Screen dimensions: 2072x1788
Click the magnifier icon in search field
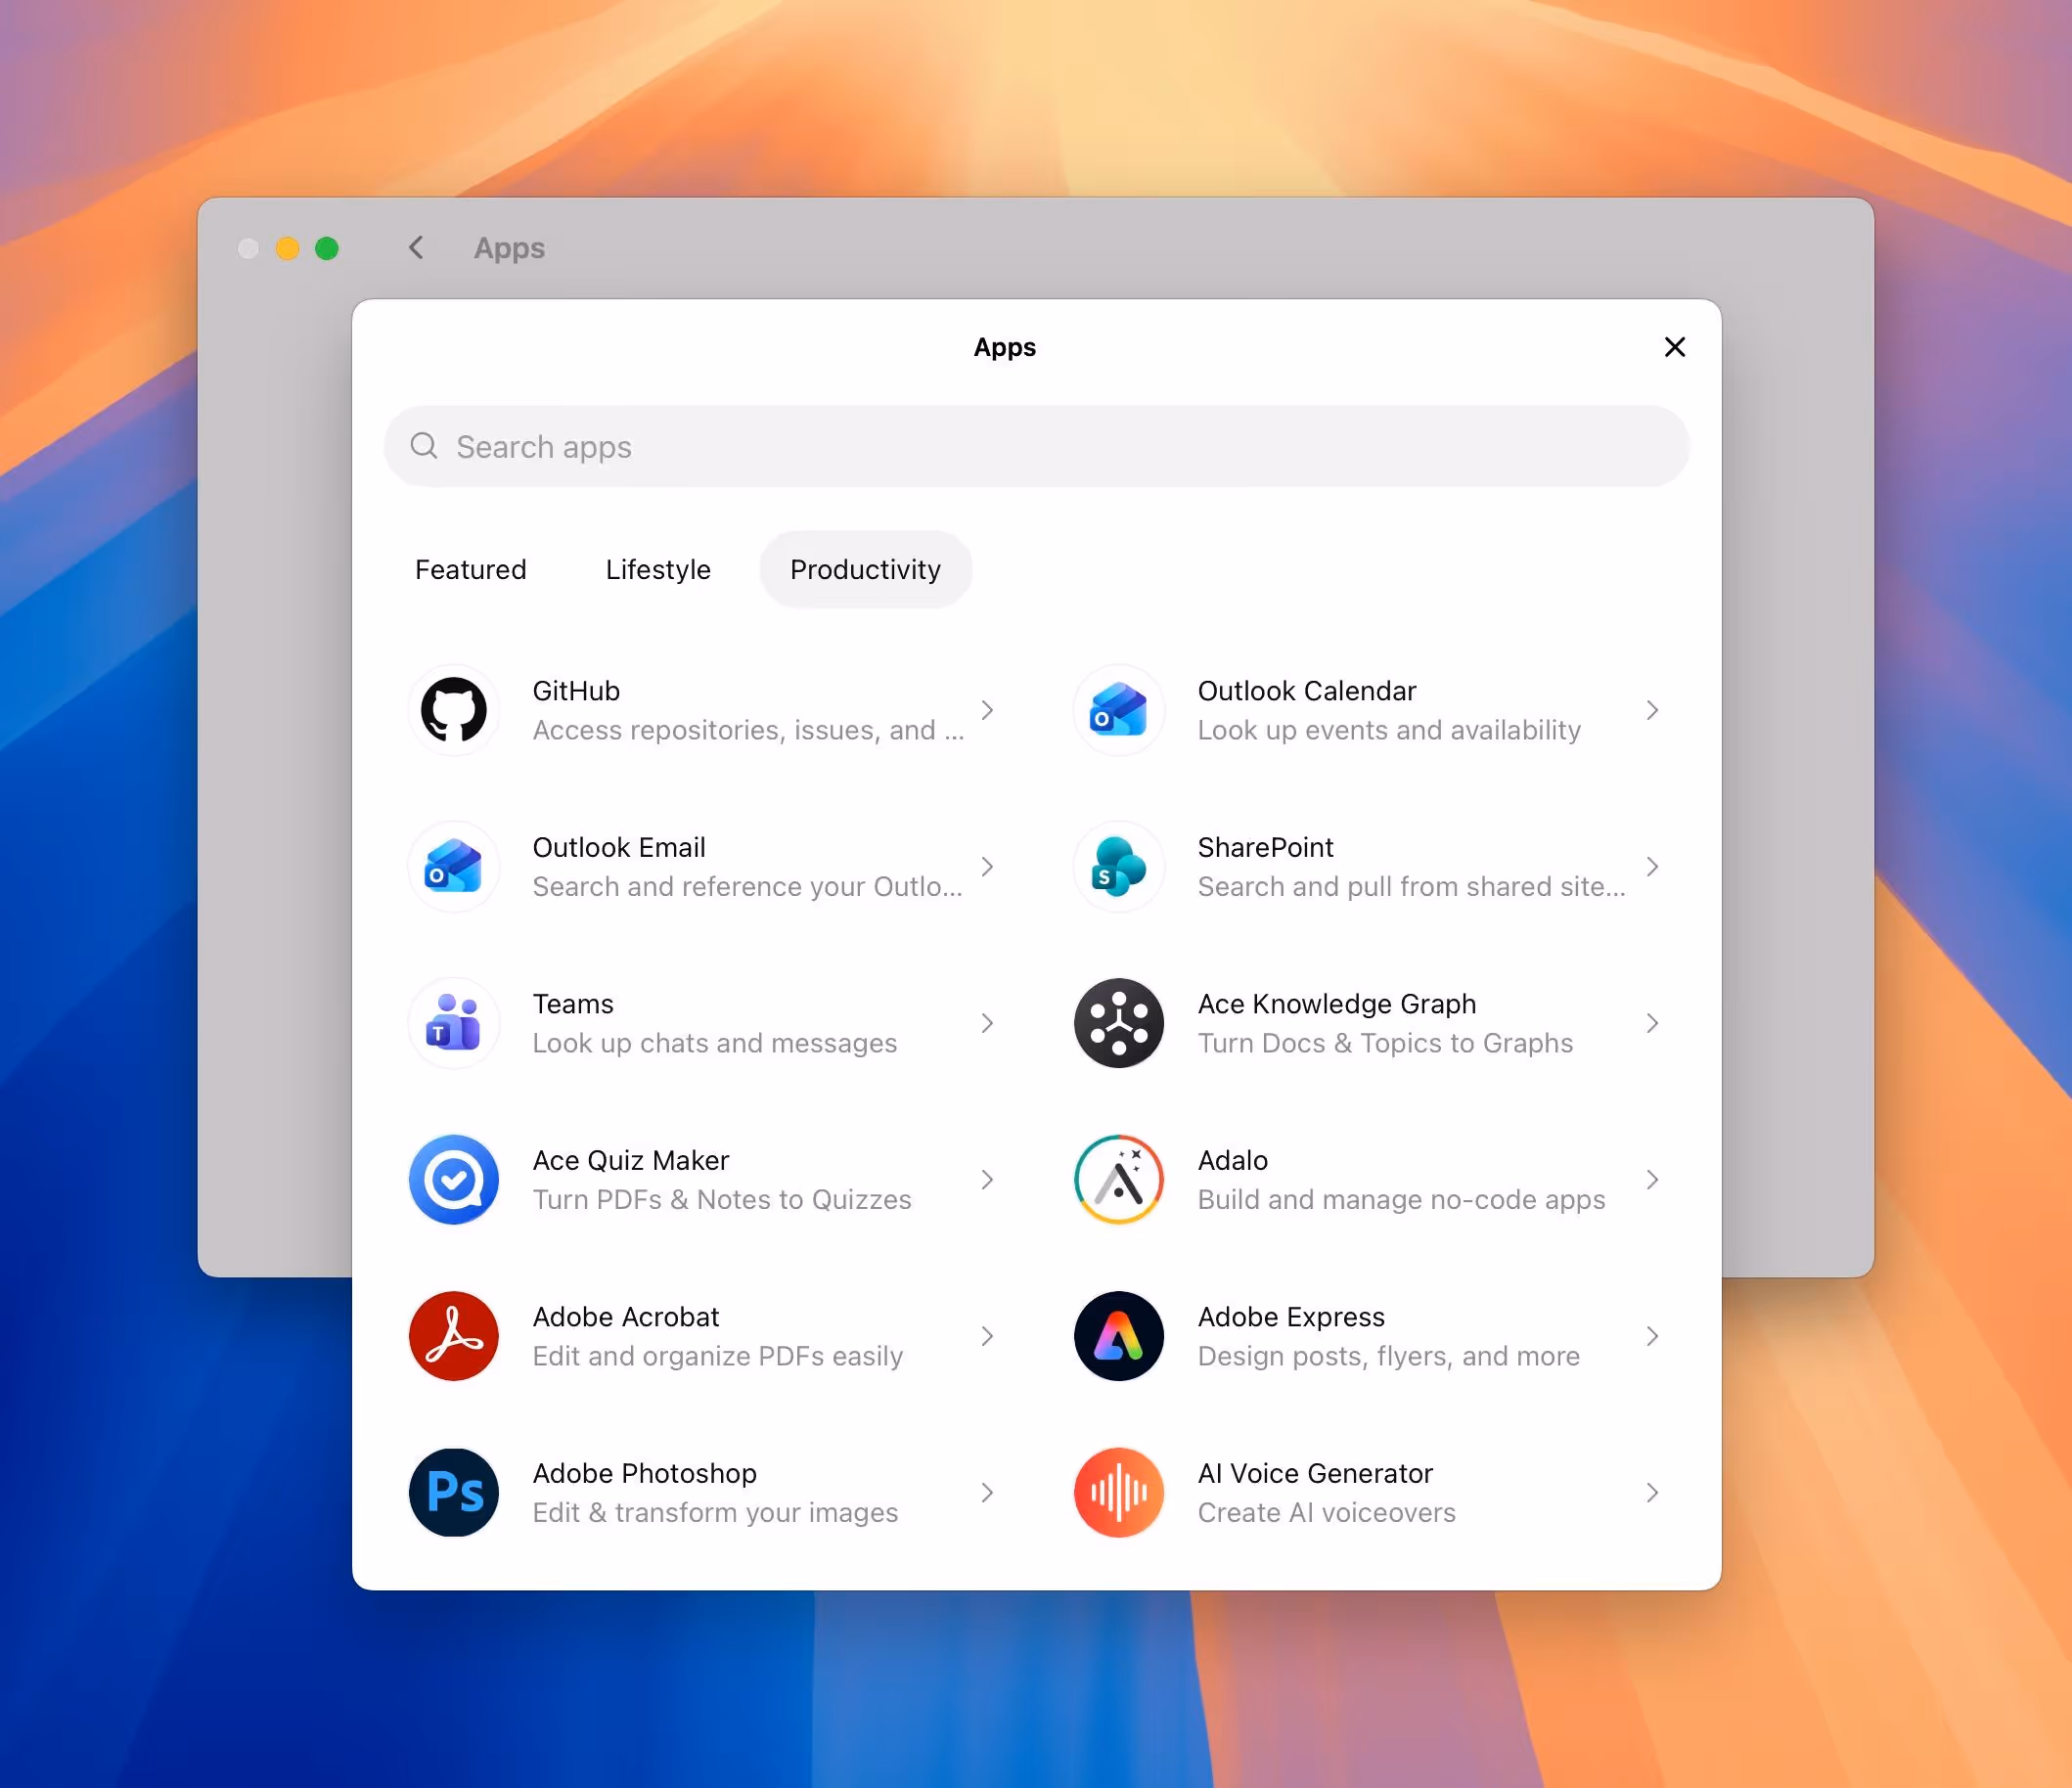[x=424, y=446]
